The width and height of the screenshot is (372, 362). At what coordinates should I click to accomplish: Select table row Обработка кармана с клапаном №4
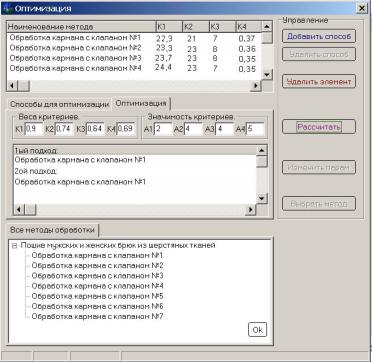[x=134, y=68]
